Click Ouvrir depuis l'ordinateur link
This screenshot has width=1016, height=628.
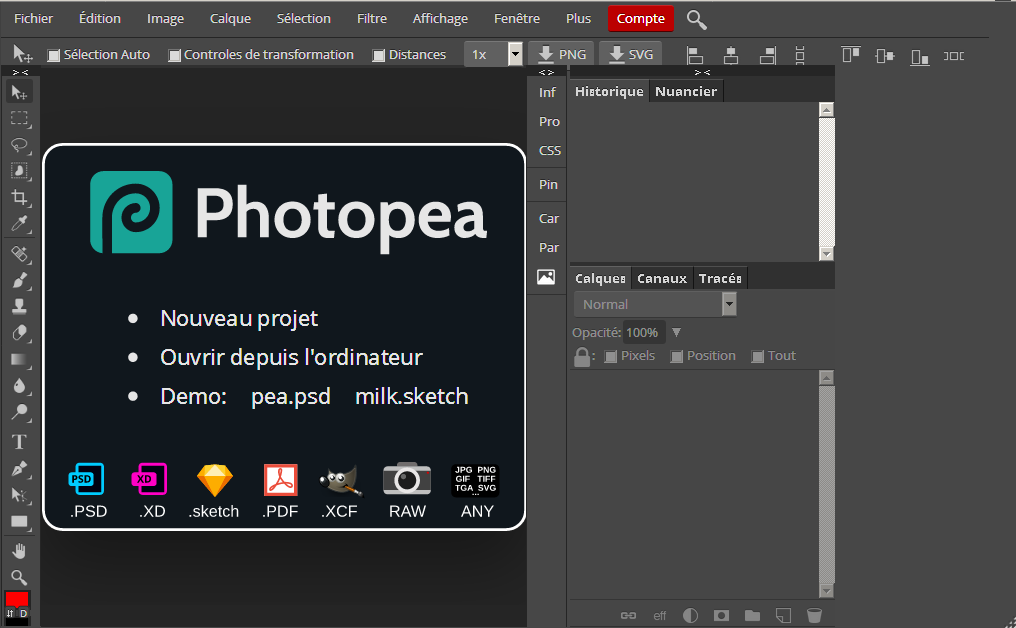tap(292, 357)
